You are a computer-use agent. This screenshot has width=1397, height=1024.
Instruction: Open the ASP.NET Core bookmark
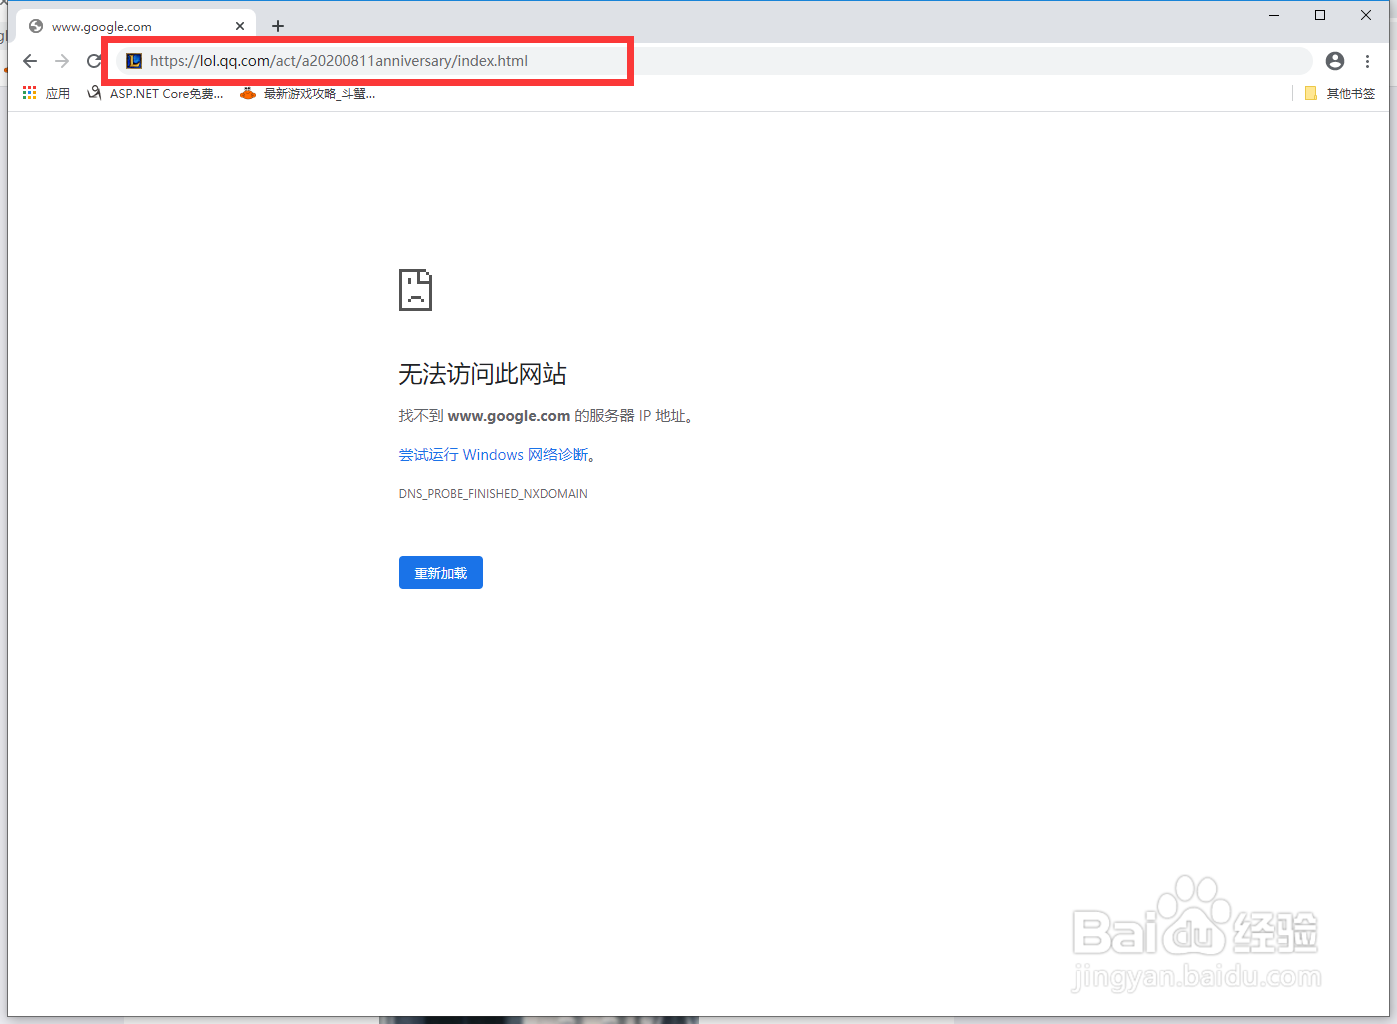pos(155,93)
